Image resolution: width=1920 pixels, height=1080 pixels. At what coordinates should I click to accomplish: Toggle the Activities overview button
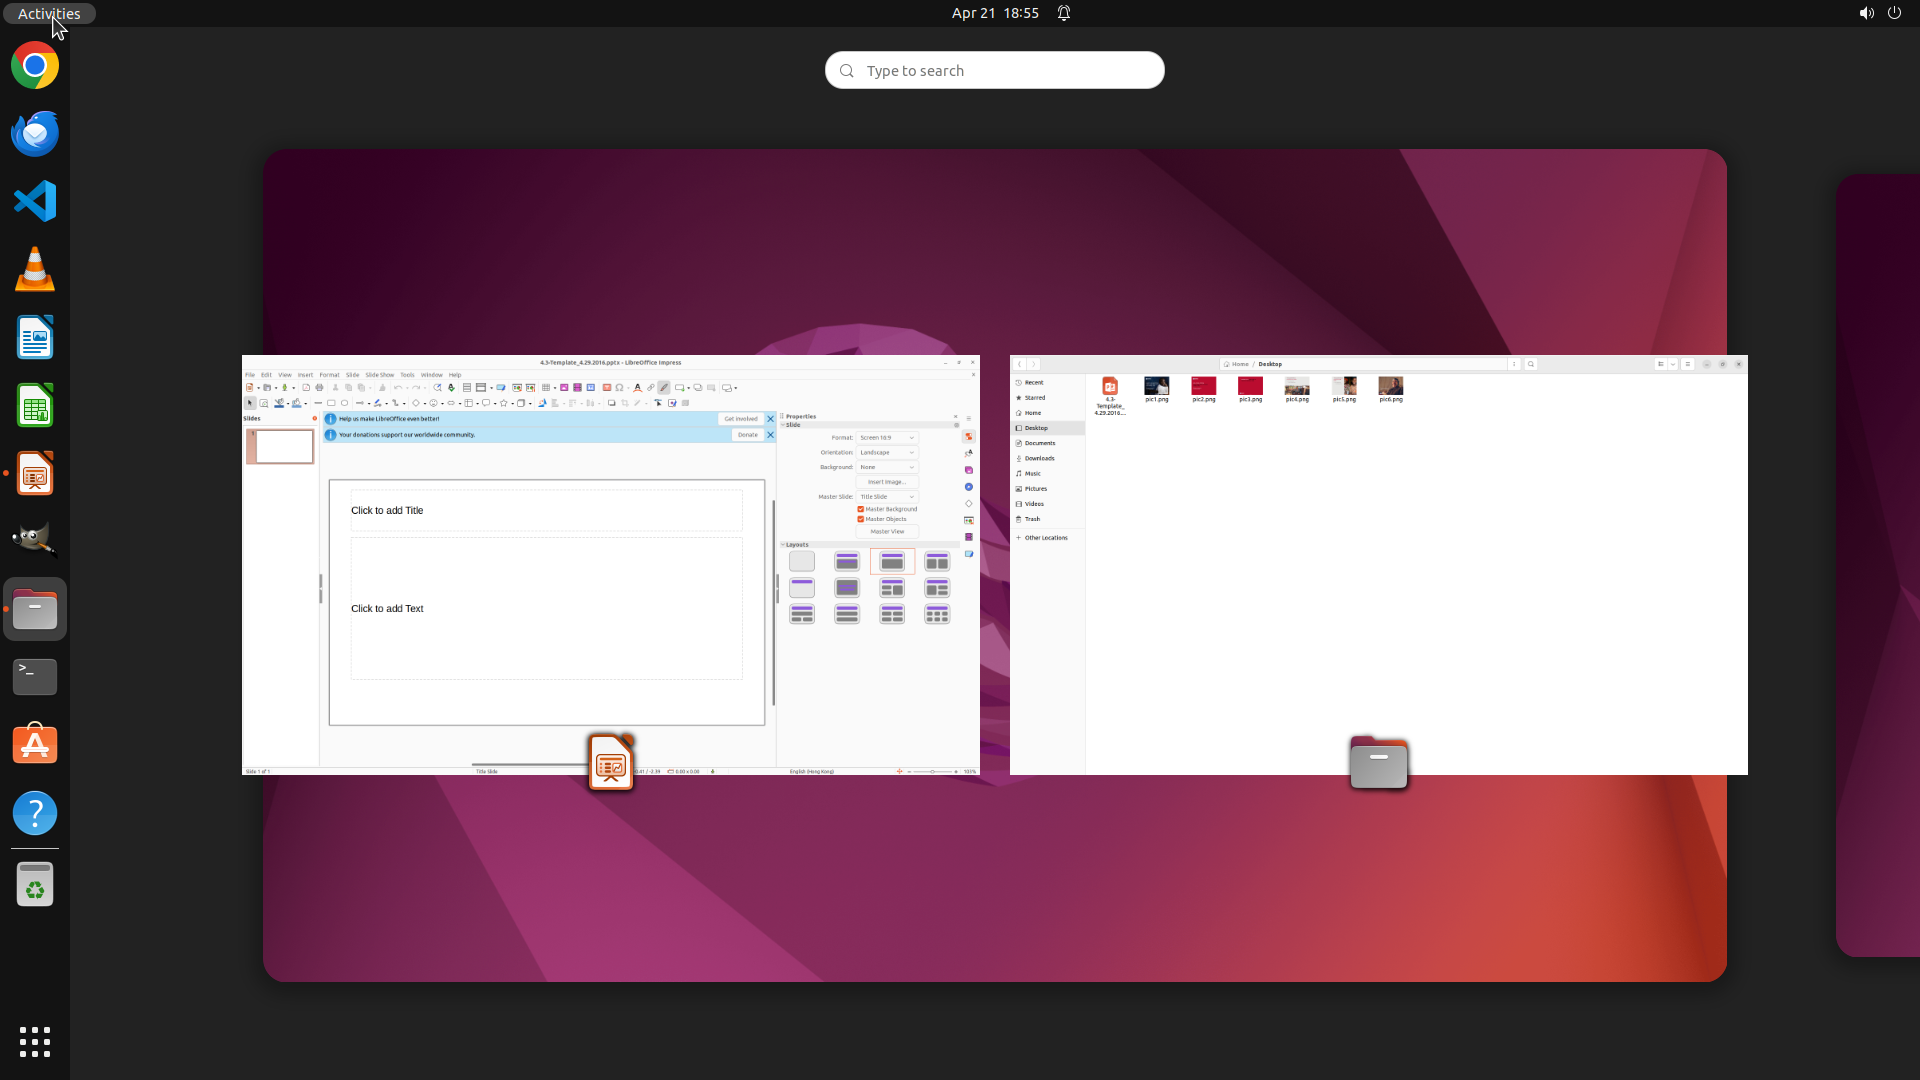49,13
